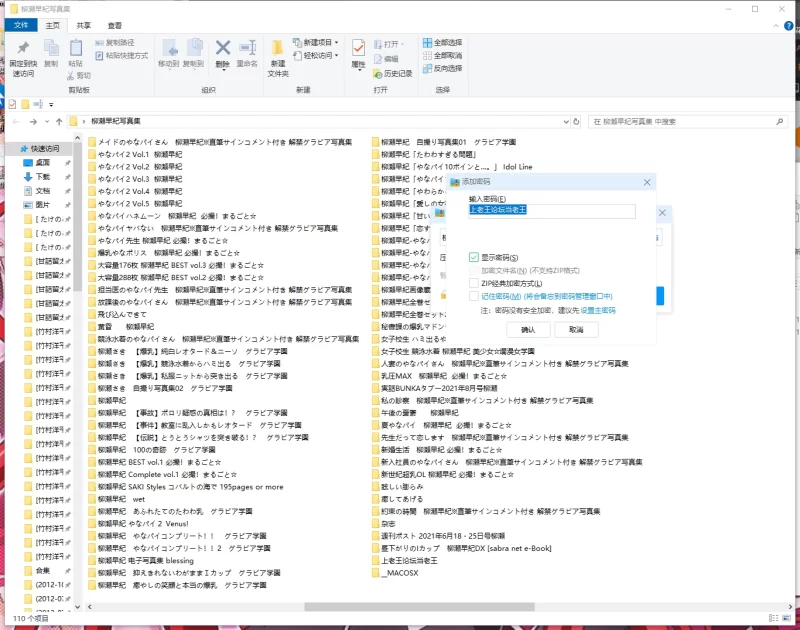Image resolution: width=800 pixels, height=630 pixels.
Task: Click the search magnifier icon
Action: [x=780, y=121]
